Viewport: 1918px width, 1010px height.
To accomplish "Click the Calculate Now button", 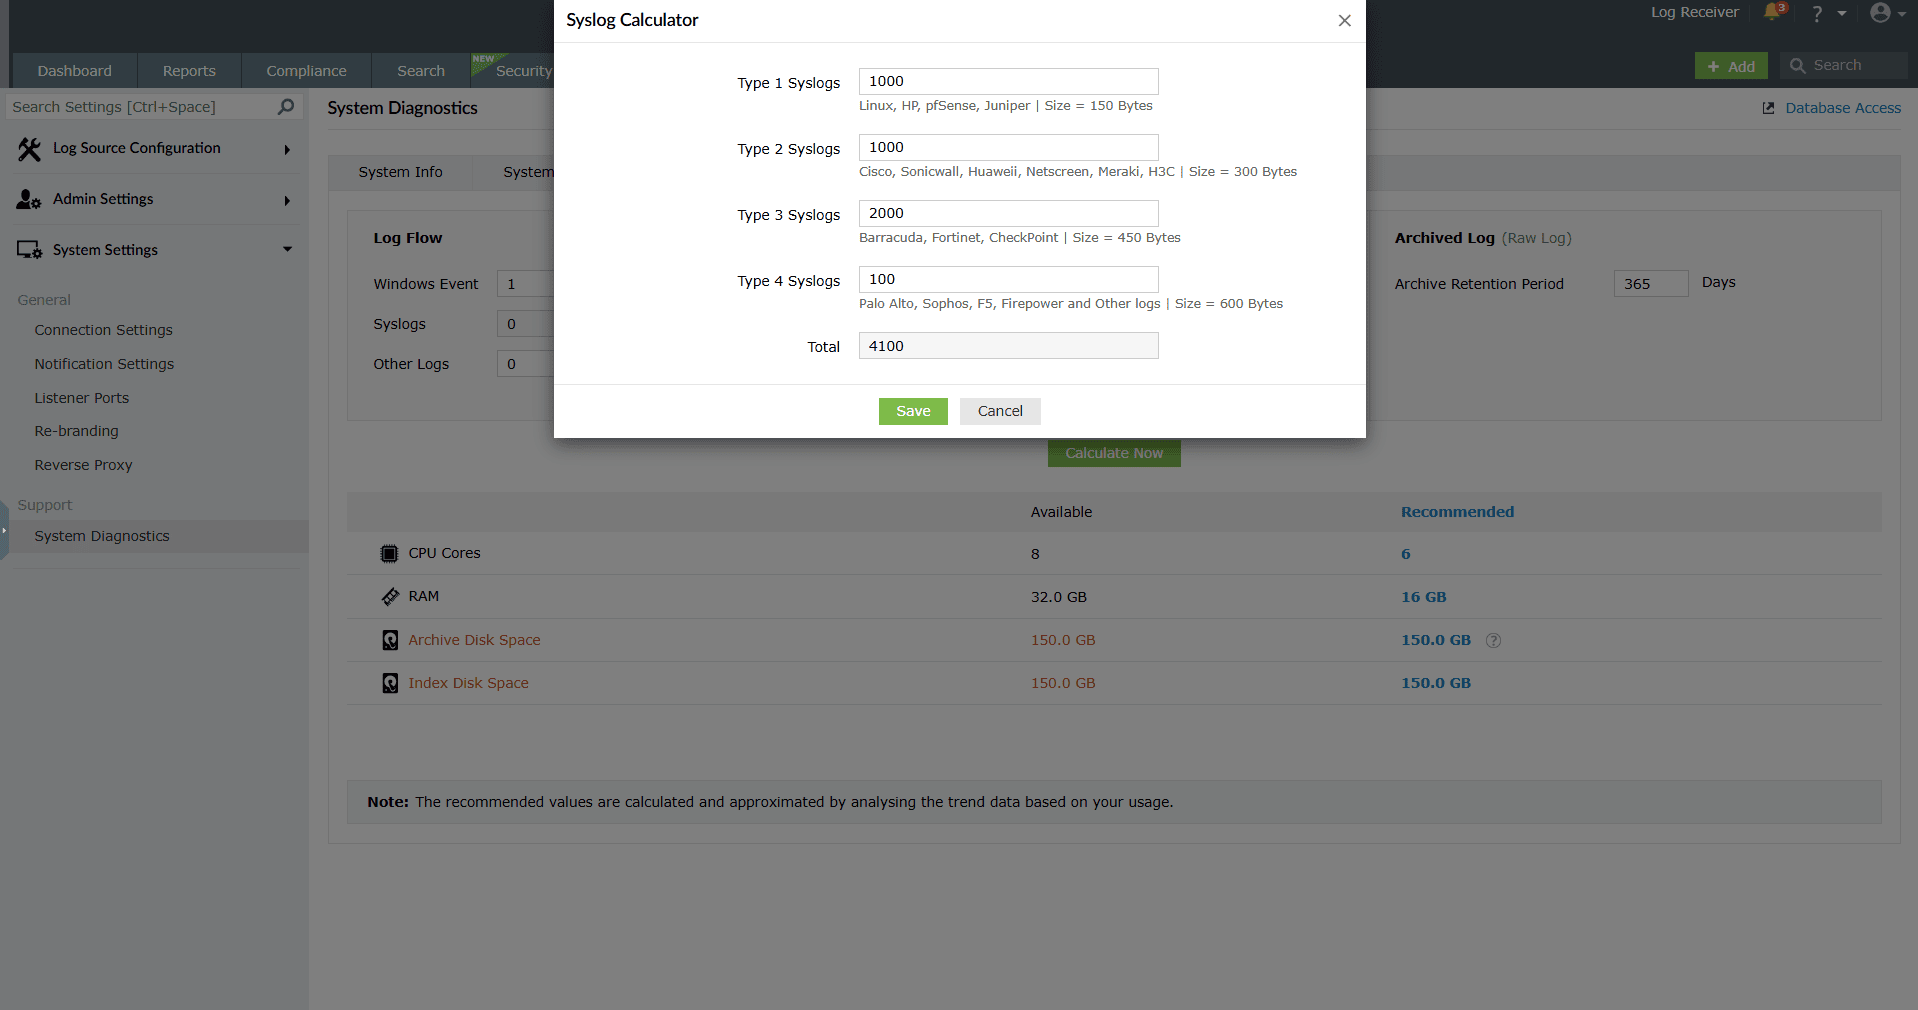I will [1114, 453].
